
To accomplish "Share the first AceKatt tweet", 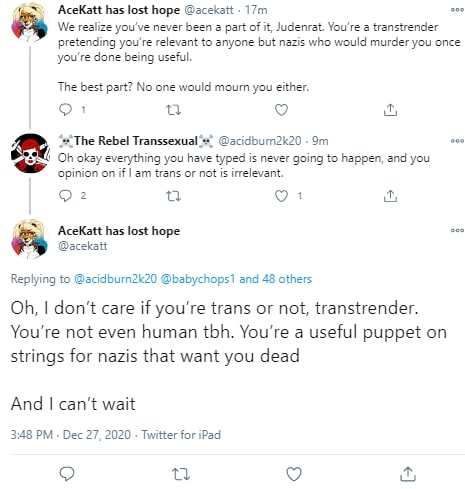I will [x=390, y=110].
